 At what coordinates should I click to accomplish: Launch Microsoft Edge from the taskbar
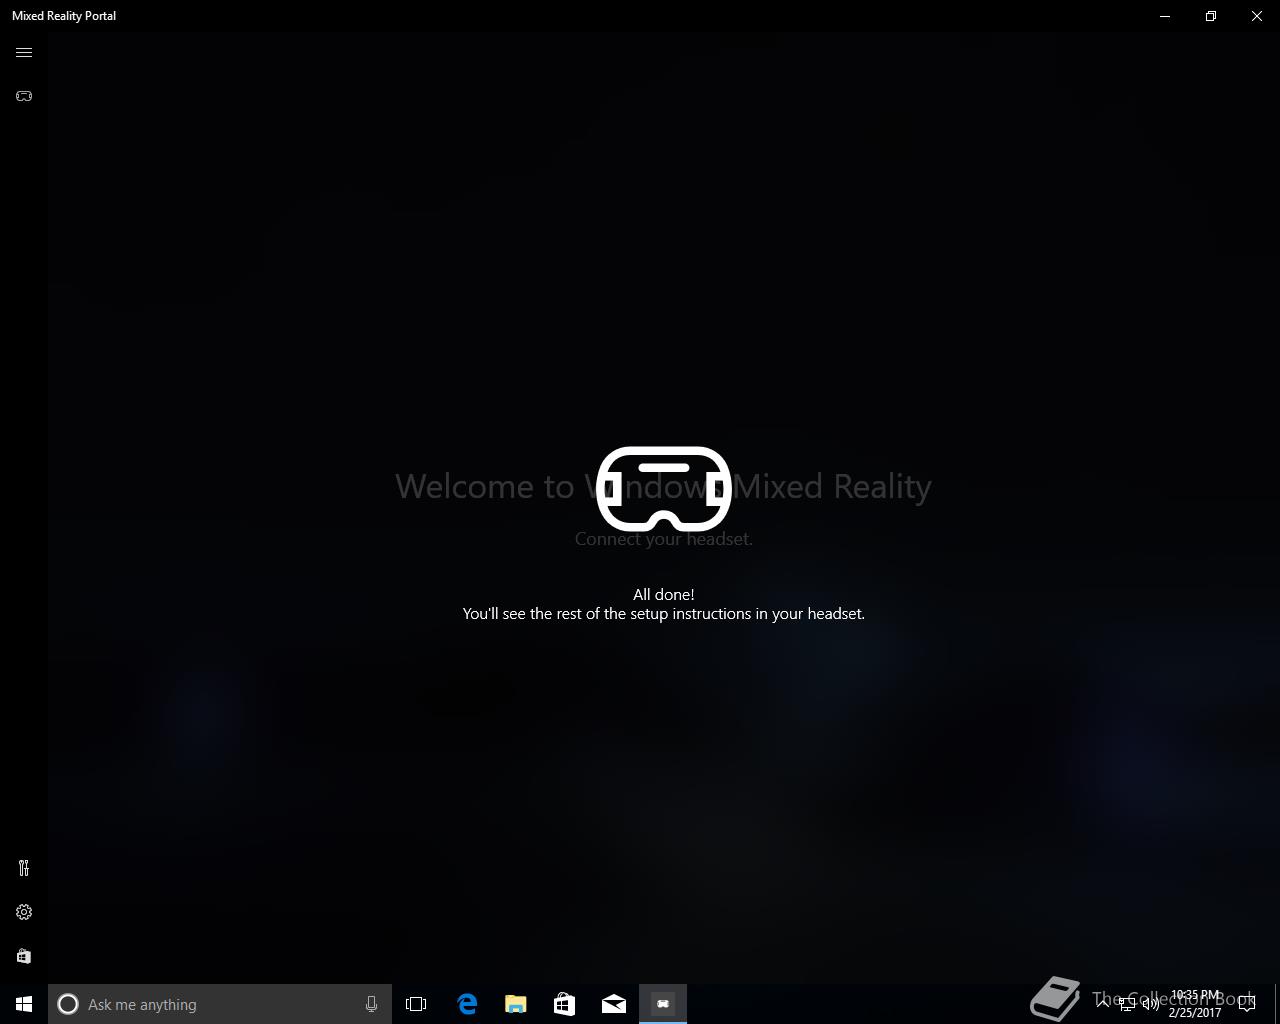(x=467, y=1004)
